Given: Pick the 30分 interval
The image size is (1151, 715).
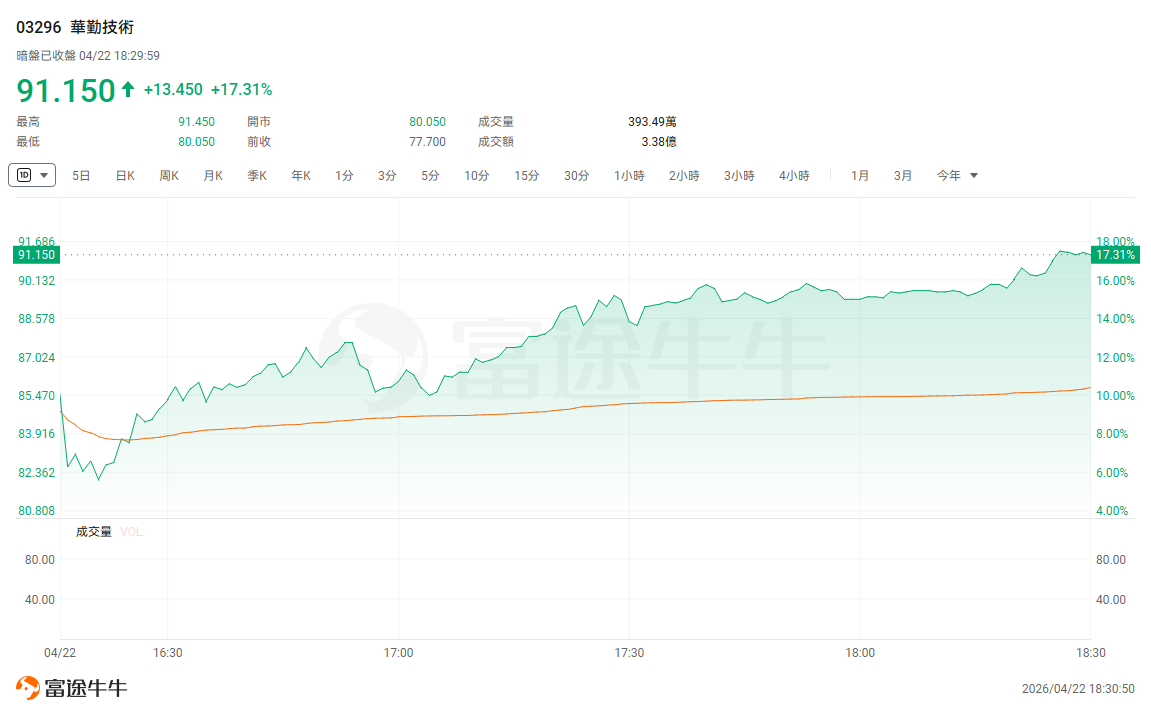Looking at the screenshot, I should pos(576,175).
